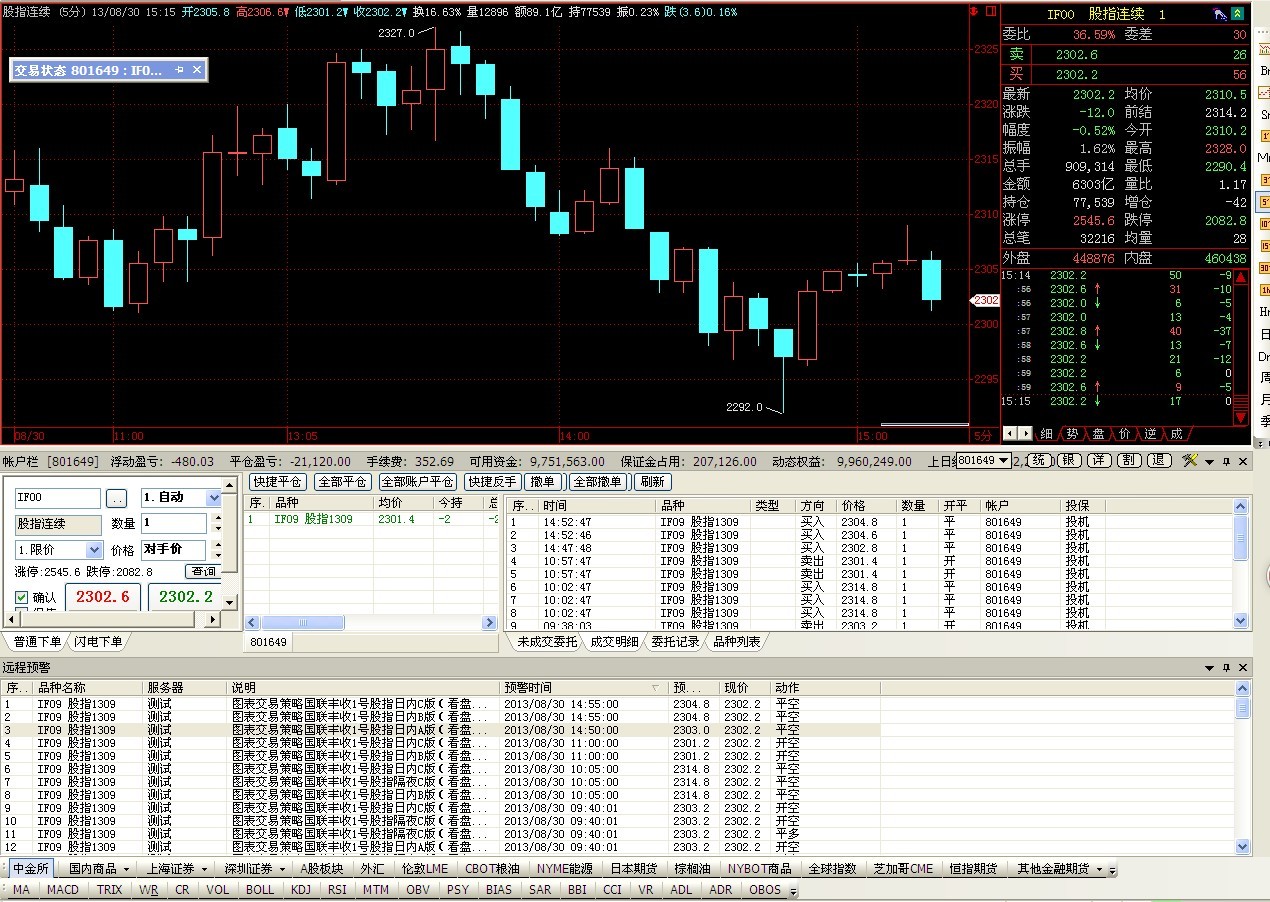Select the 5-minute period icon in right sidebar
The width and height of the screenshot is (1270, 902).
(x=1263, y=201)
